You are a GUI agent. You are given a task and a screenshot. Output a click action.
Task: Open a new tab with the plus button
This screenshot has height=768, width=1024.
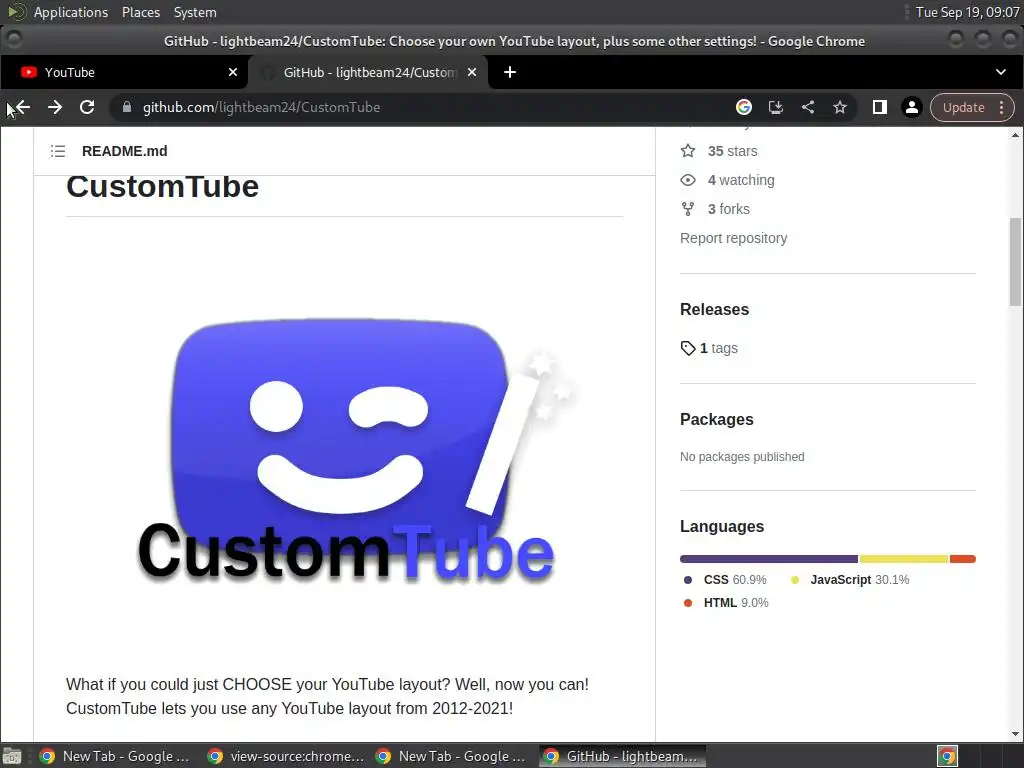[x=510, y=72]
